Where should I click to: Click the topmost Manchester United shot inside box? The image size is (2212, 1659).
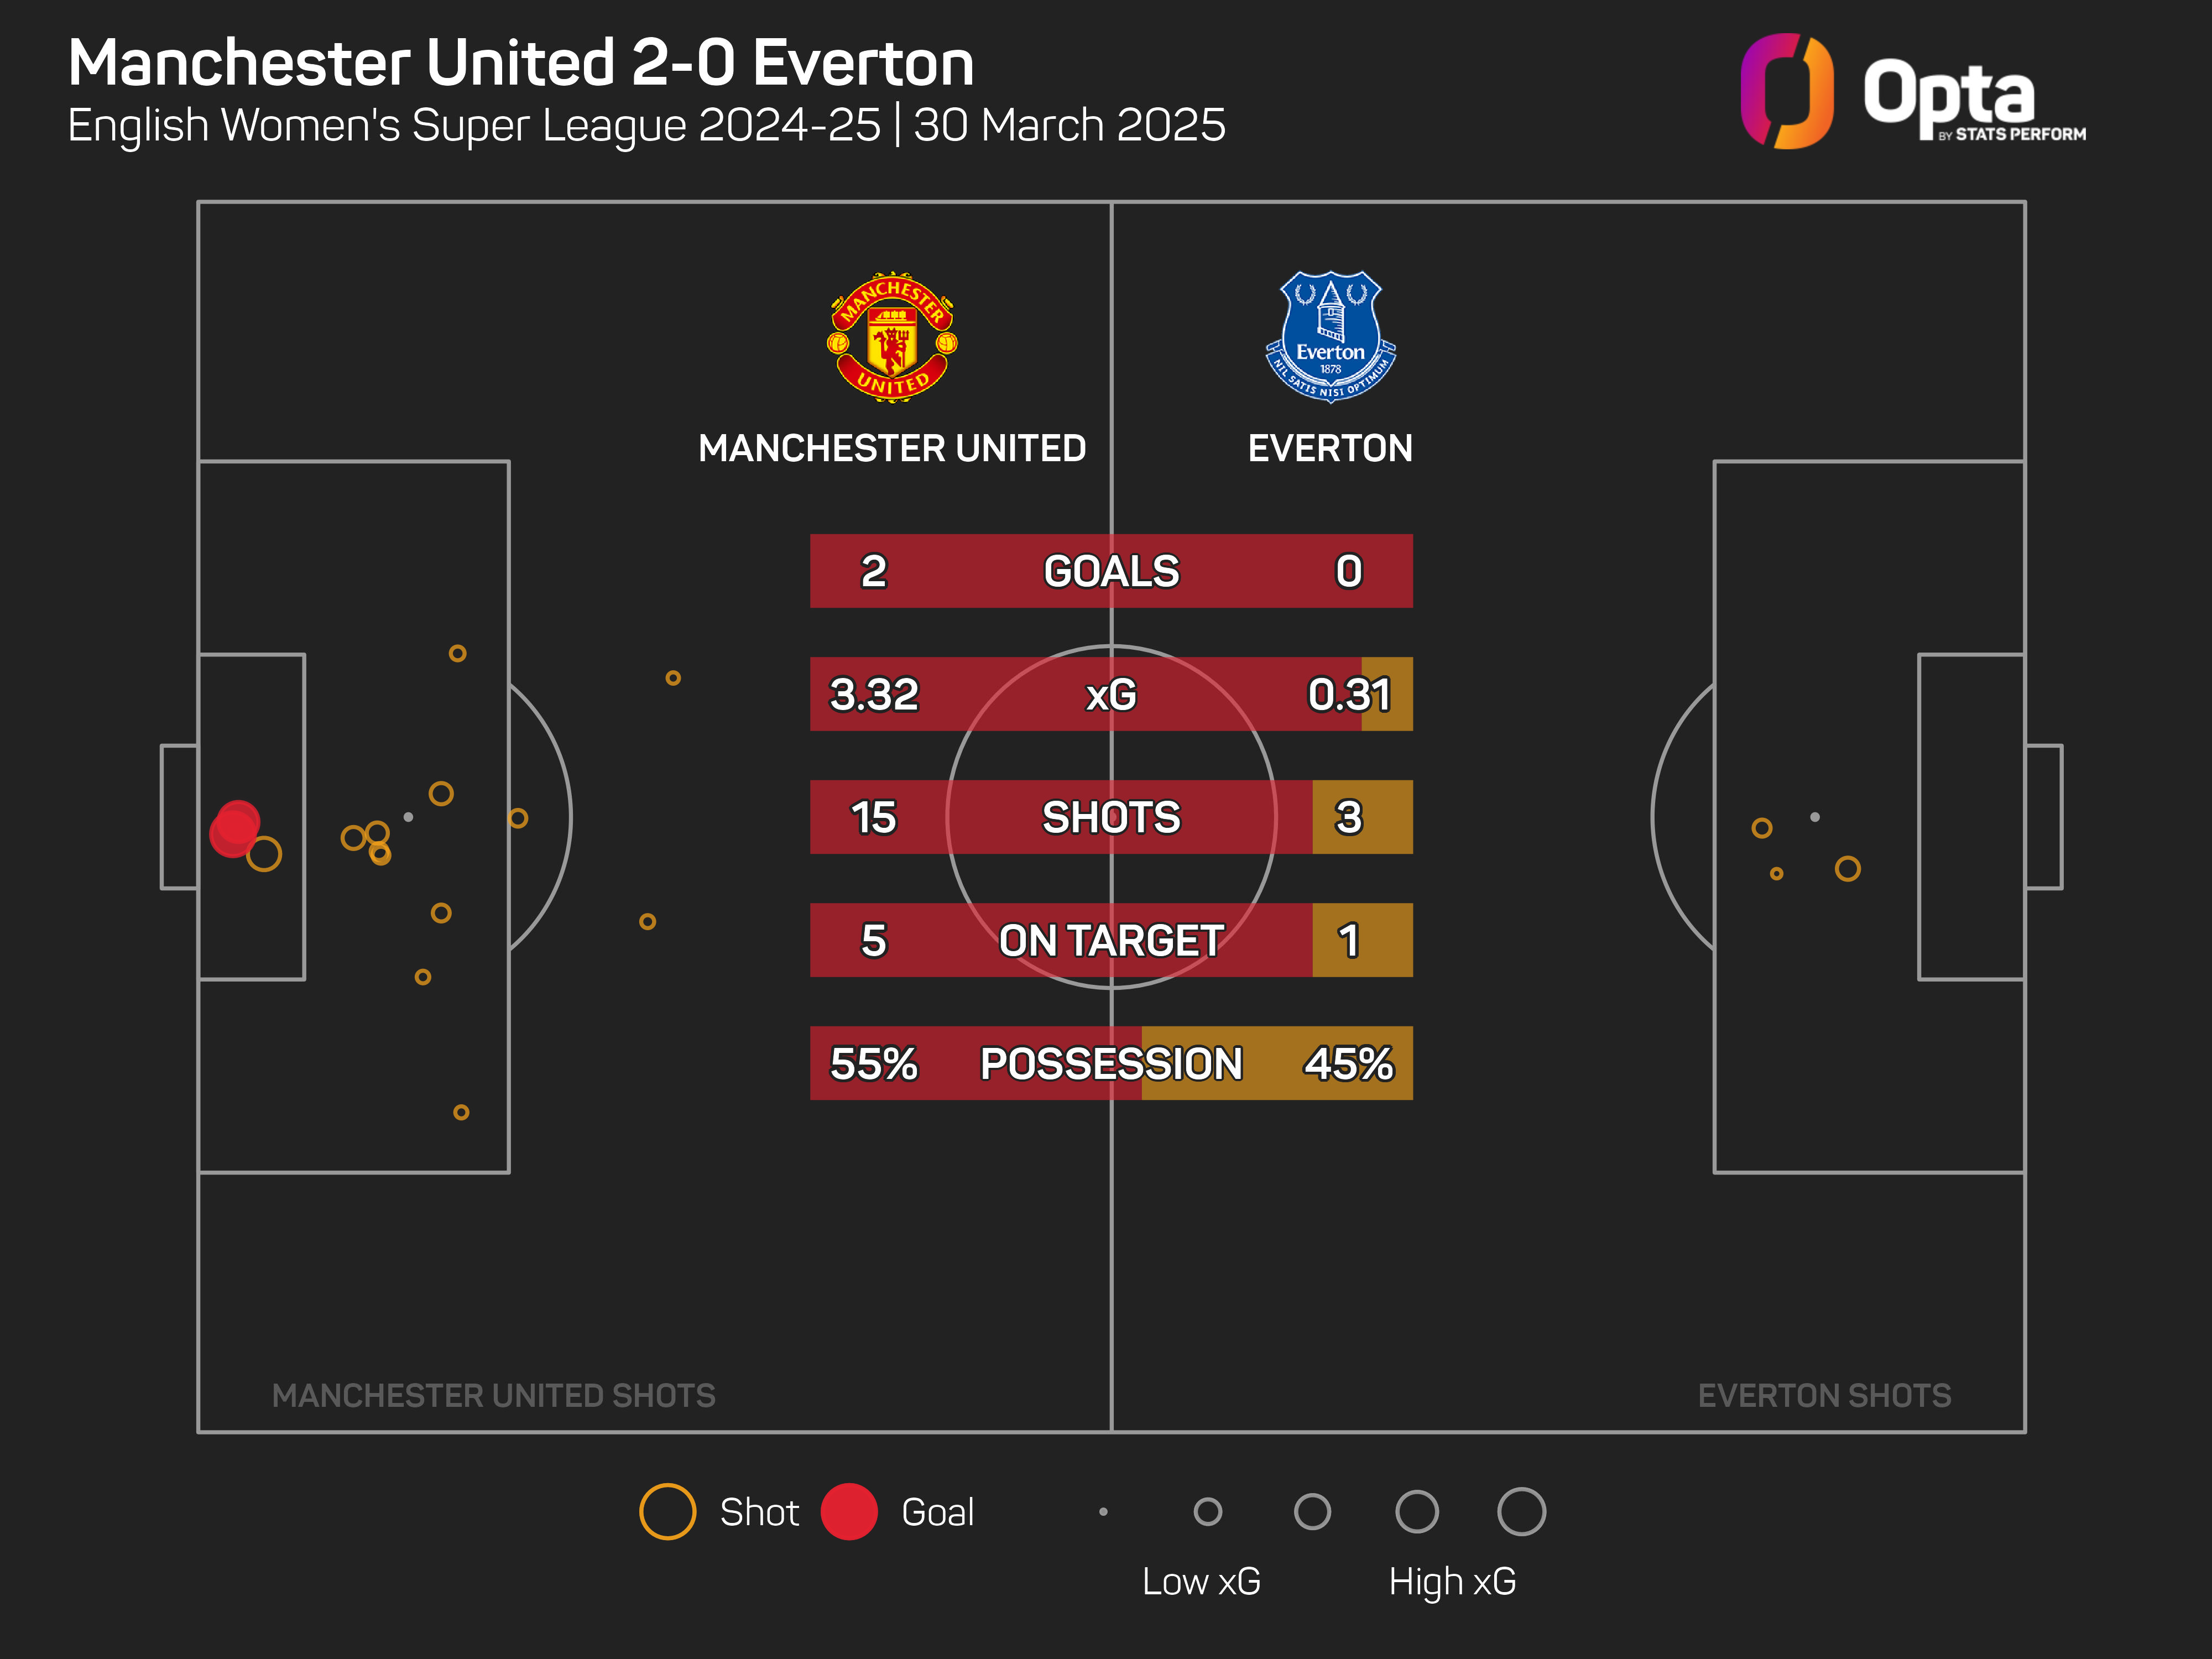click(x=457, y=653)
